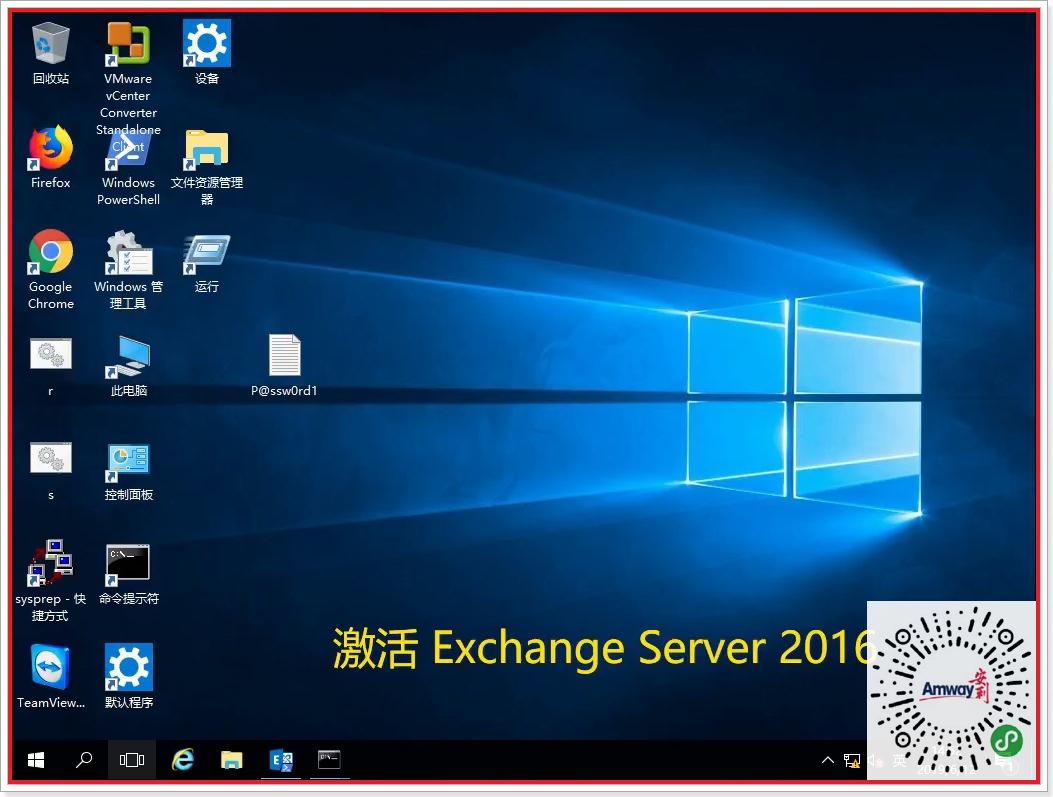
Task: Switch to the command prompt taskbar window
Action: pyautogui.click(x=329, y=760)
